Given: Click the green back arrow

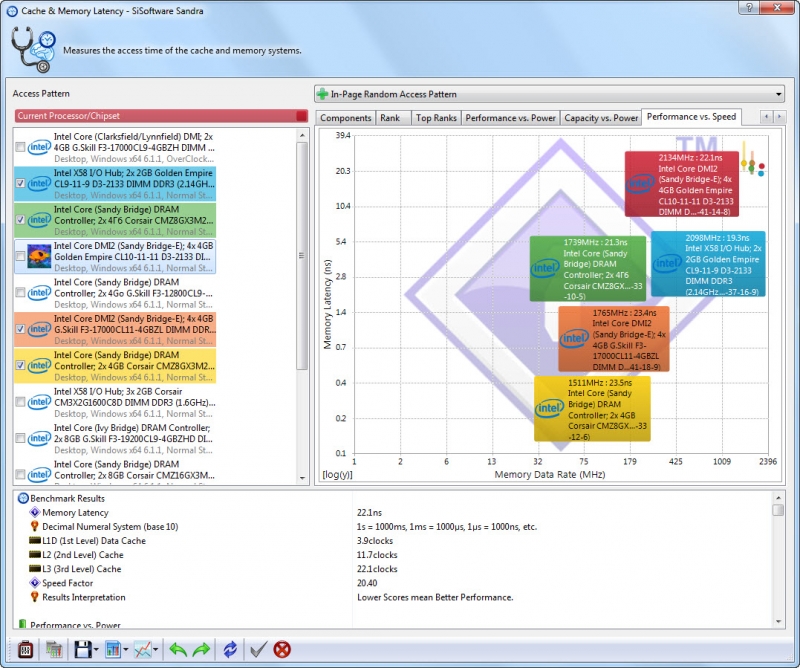Looking at the screenshot, I should point(178,649).
